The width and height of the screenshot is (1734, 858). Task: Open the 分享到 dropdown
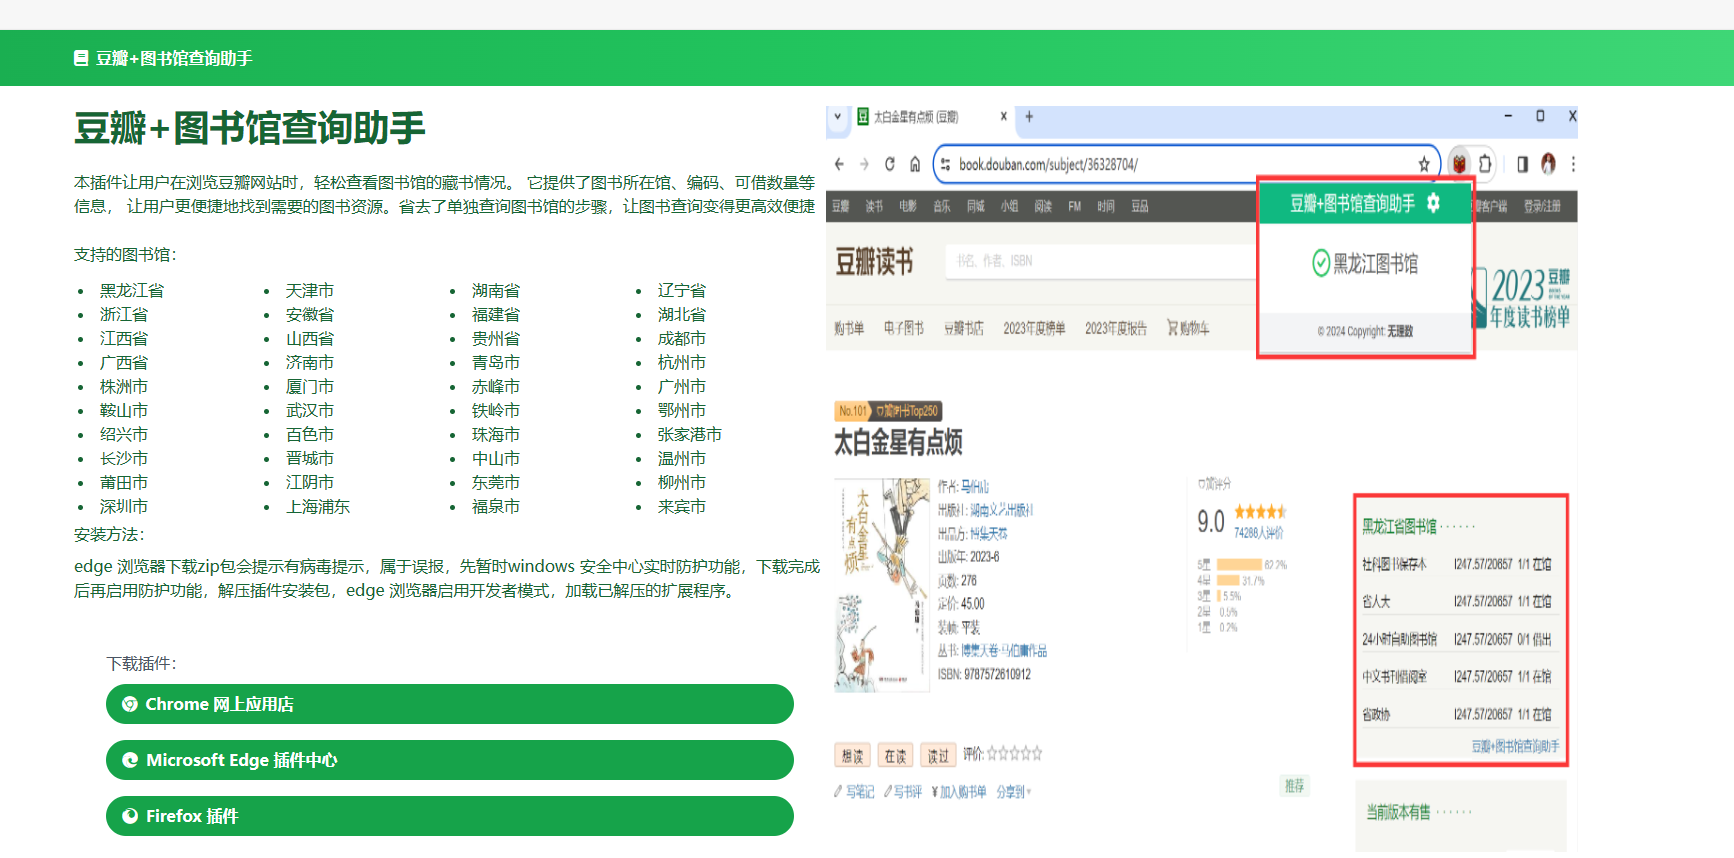pos(1013,792)
